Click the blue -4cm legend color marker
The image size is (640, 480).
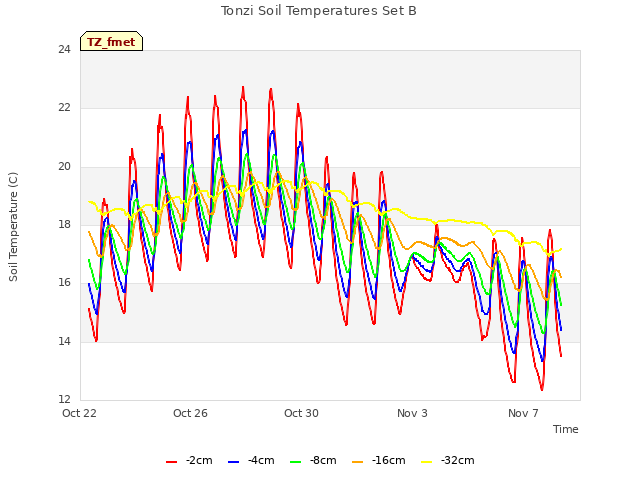(233, 462)
